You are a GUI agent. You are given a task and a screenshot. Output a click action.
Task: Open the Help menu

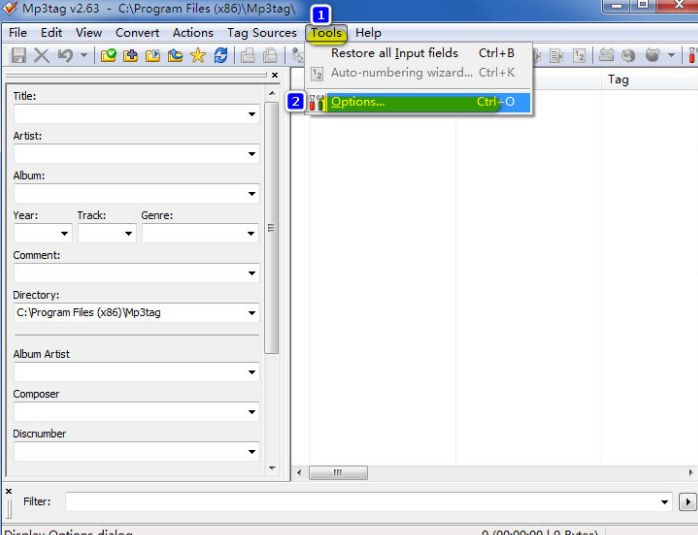pyautogui.click(x=368, y=33)
